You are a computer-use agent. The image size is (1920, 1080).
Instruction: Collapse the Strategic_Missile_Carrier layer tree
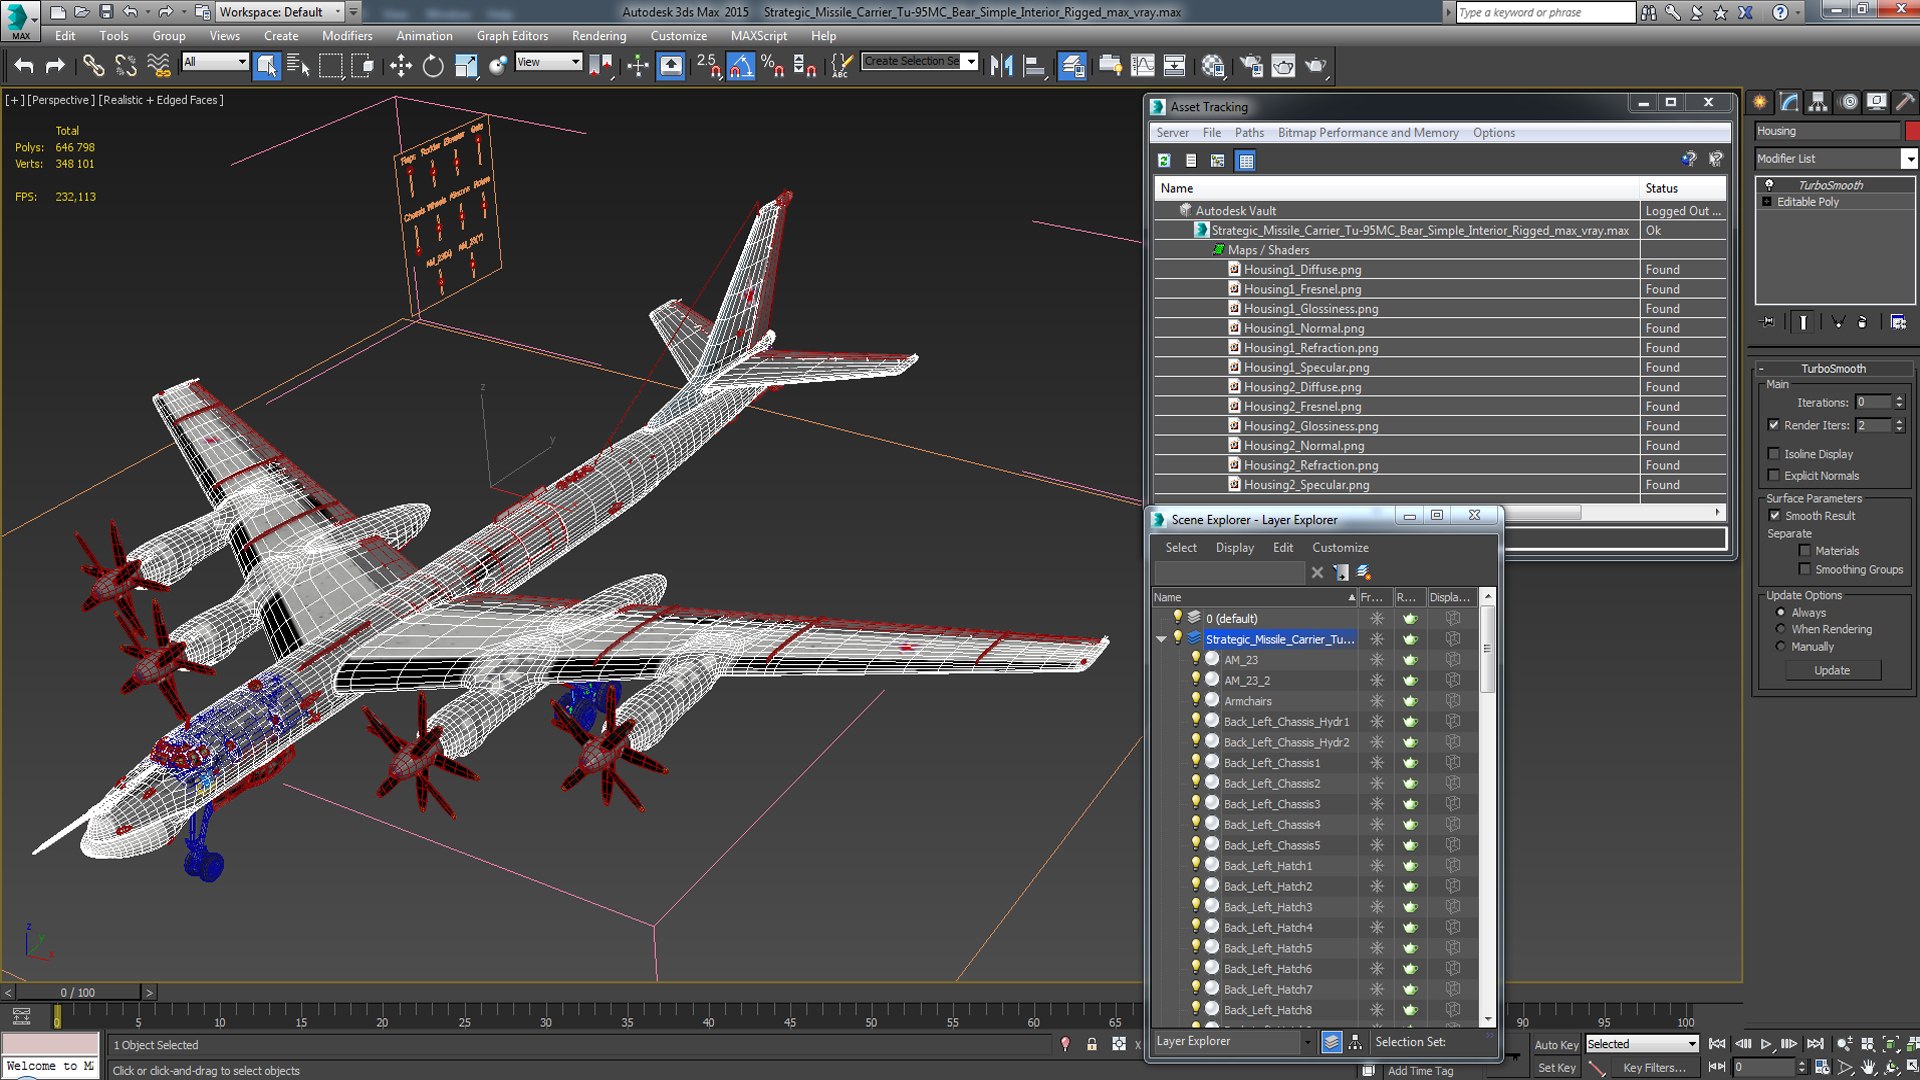click(x=1161, y=639)
